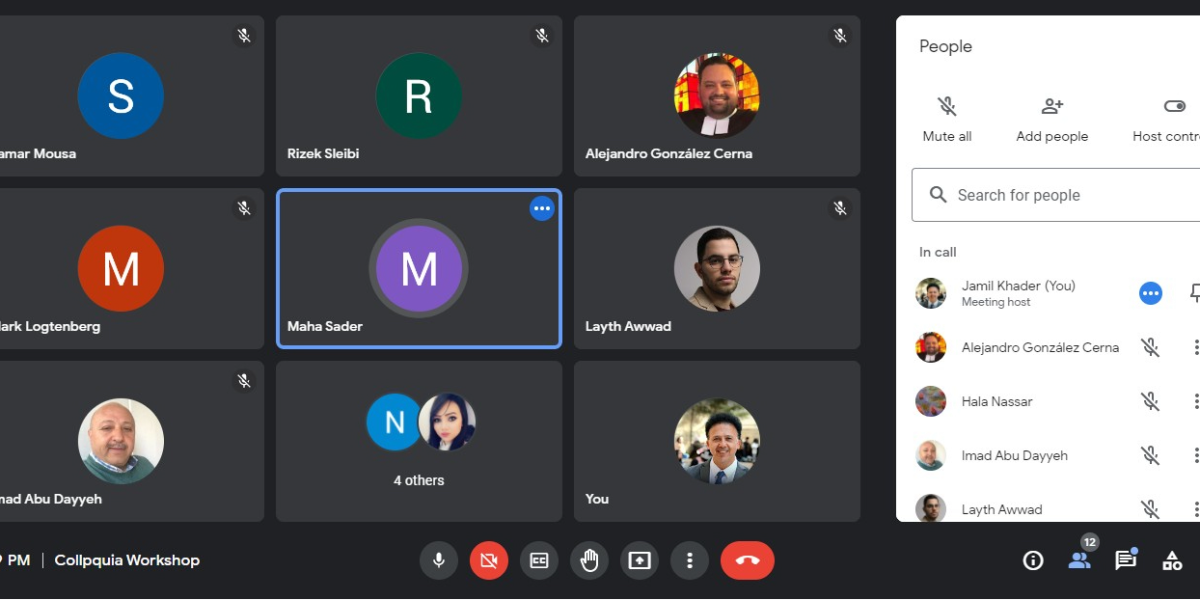Click Maha Sader's purple M avatar
This screenshot has width=1200, height=600.
[x=419, y=268]
